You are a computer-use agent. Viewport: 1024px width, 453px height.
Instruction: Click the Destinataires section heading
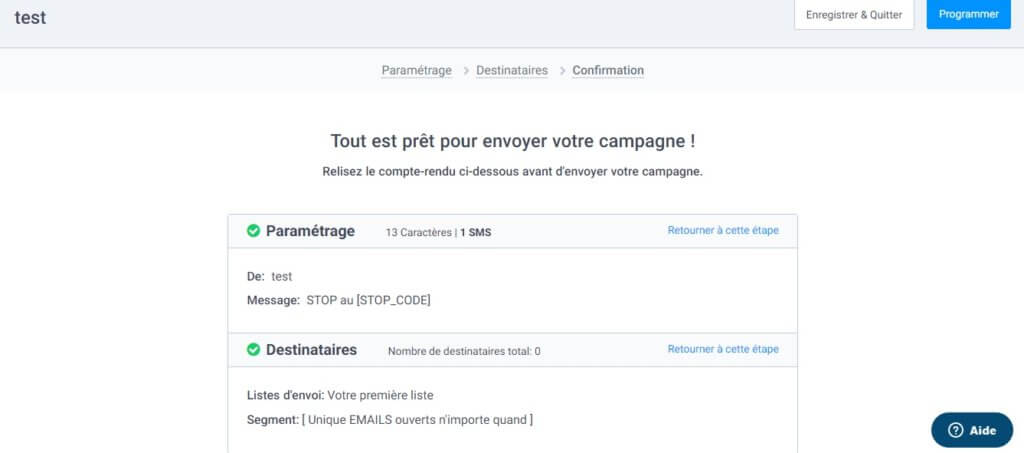[x=311, y=350]
